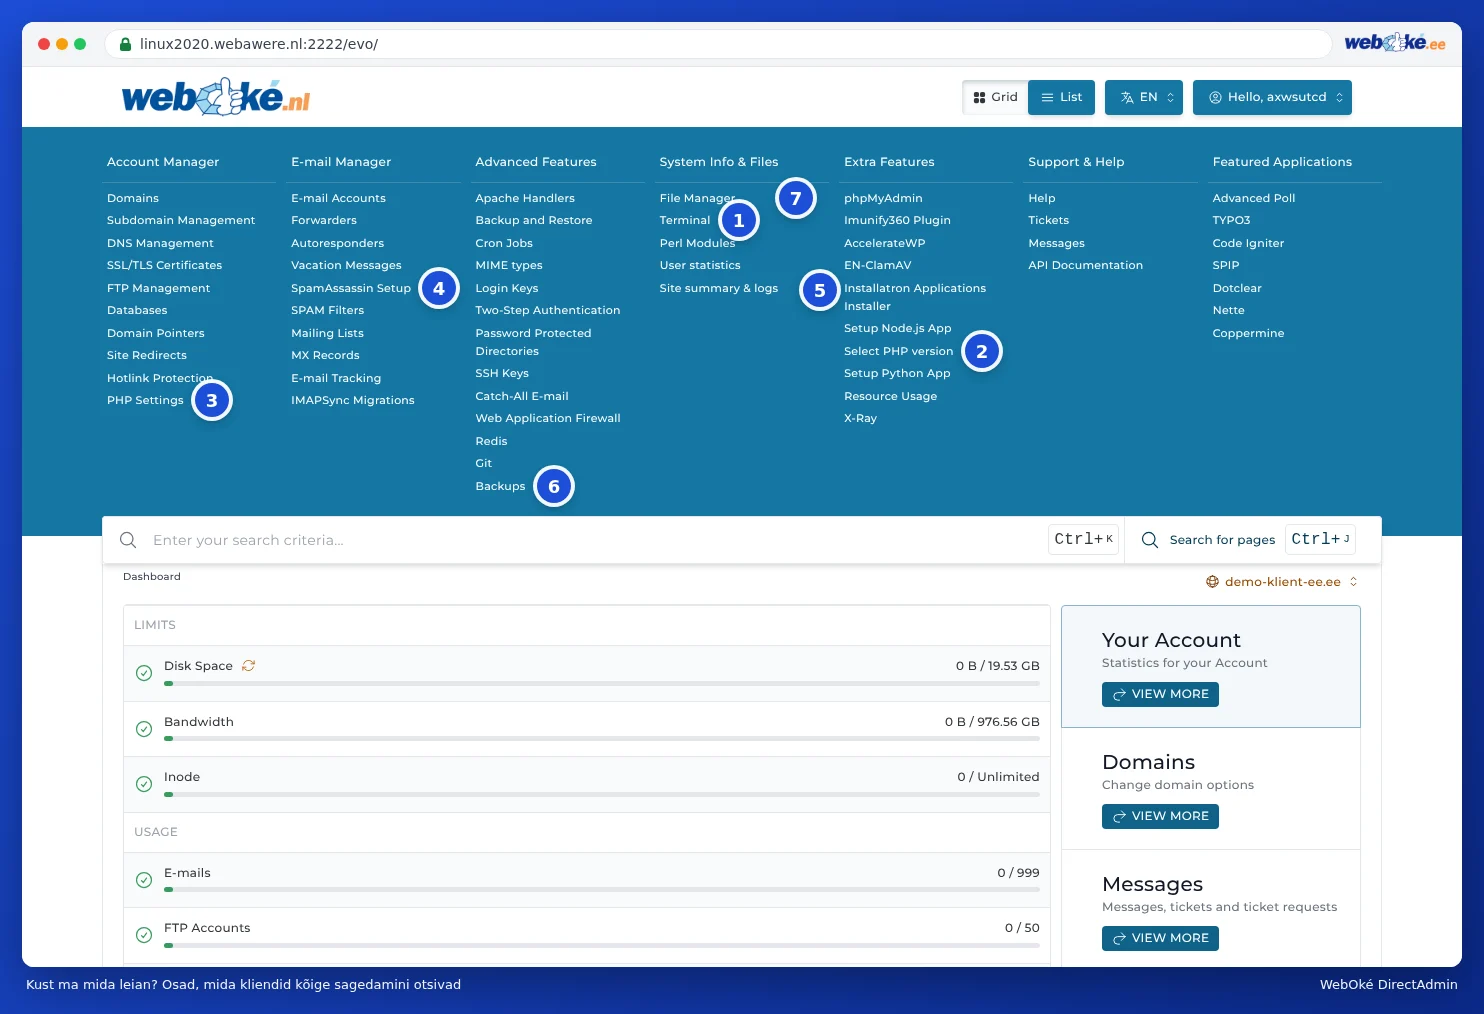Switch to List view
This screenshot has height=1014, width=1484.
(x=1062, y=97)
